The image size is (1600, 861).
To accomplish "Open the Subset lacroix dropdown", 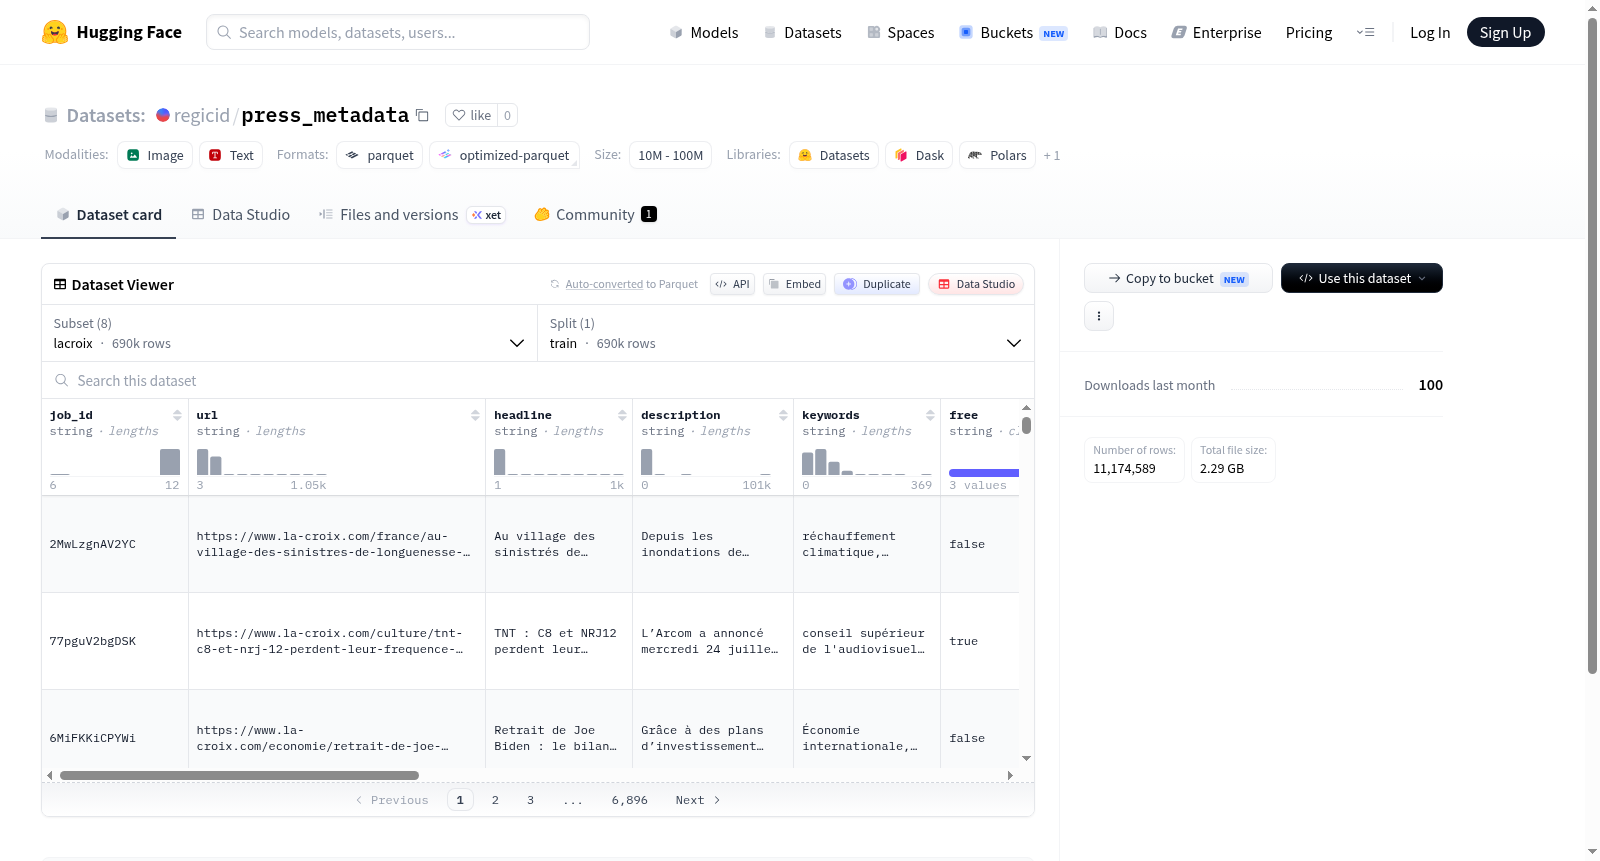I will [289, 333].
